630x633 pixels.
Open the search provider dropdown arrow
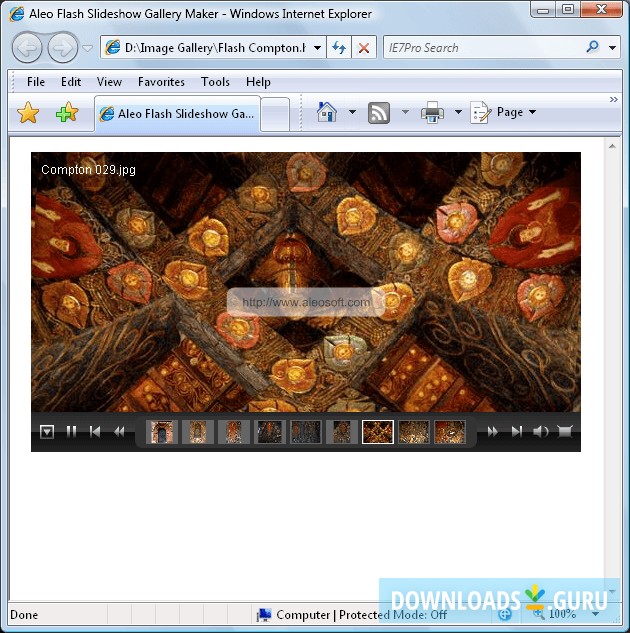612,48
